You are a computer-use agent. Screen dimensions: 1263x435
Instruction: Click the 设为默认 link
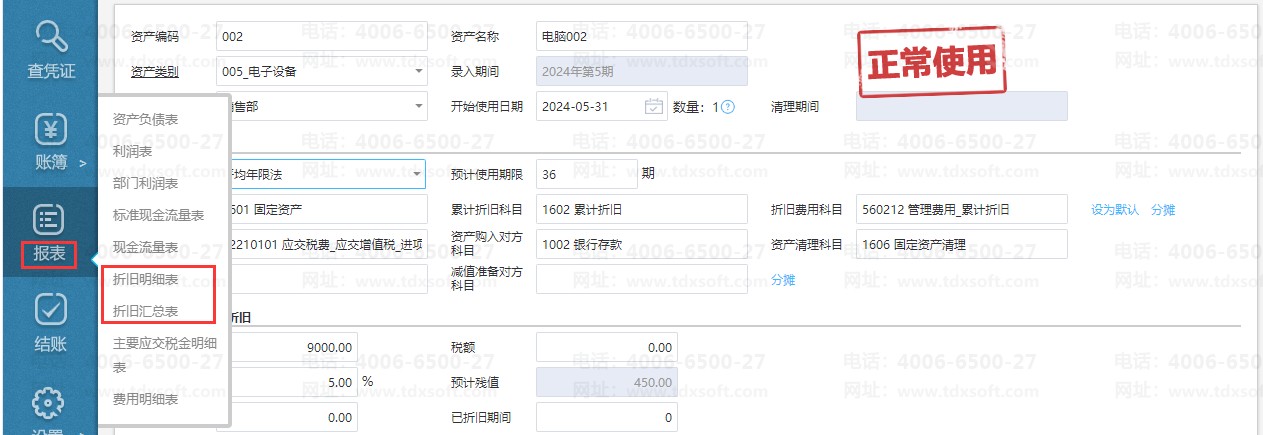point(1115,210)
